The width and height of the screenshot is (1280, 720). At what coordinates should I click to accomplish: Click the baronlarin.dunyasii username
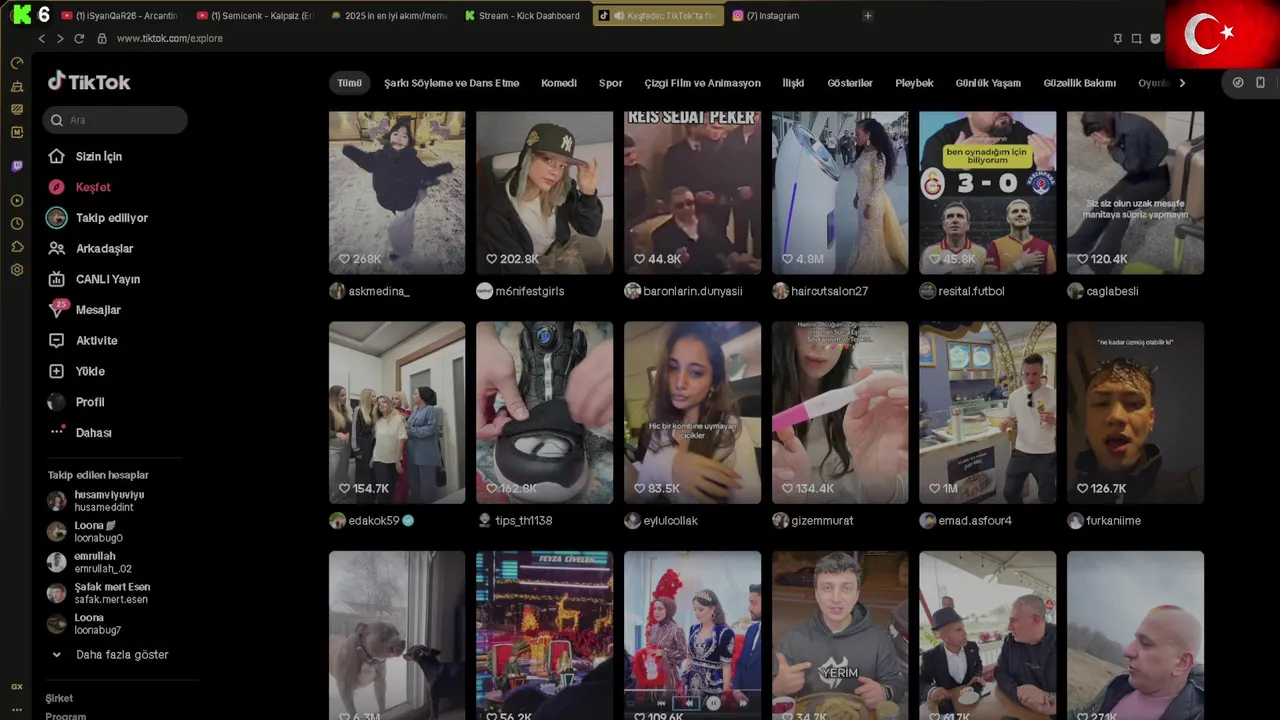(x=693, y=291)
